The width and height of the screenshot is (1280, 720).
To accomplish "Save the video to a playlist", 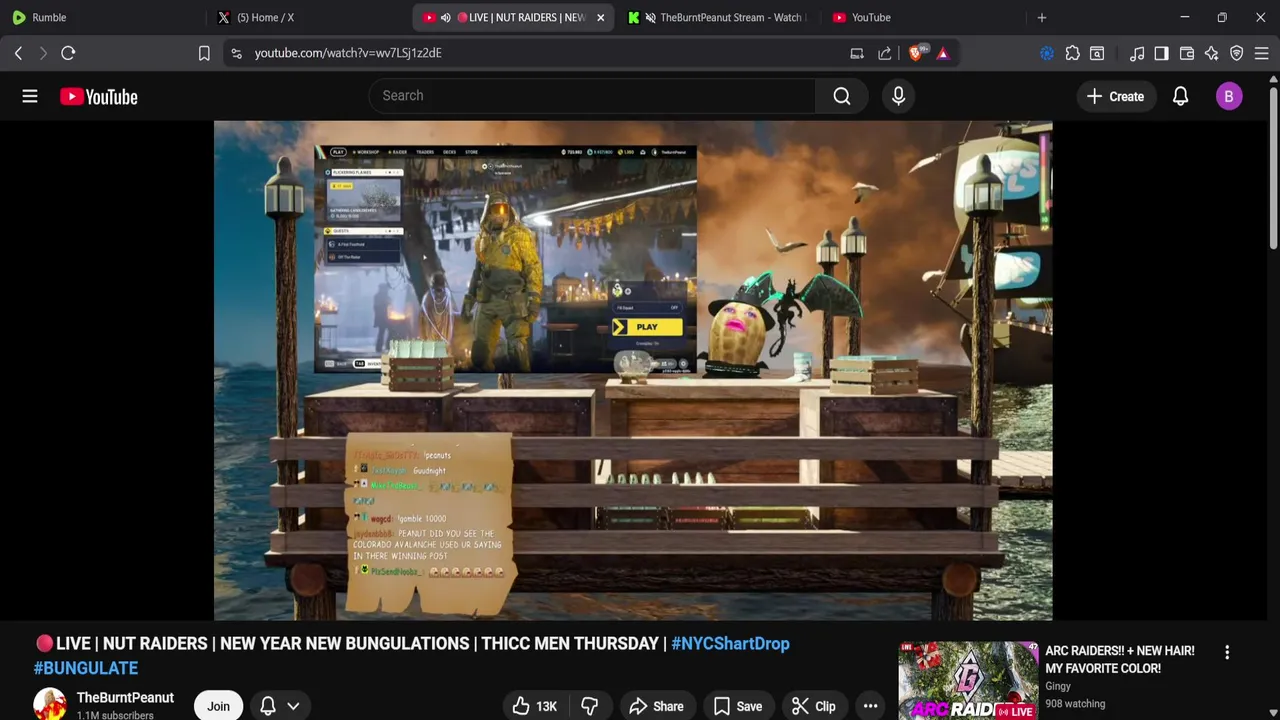I will (x=737, y=706).
